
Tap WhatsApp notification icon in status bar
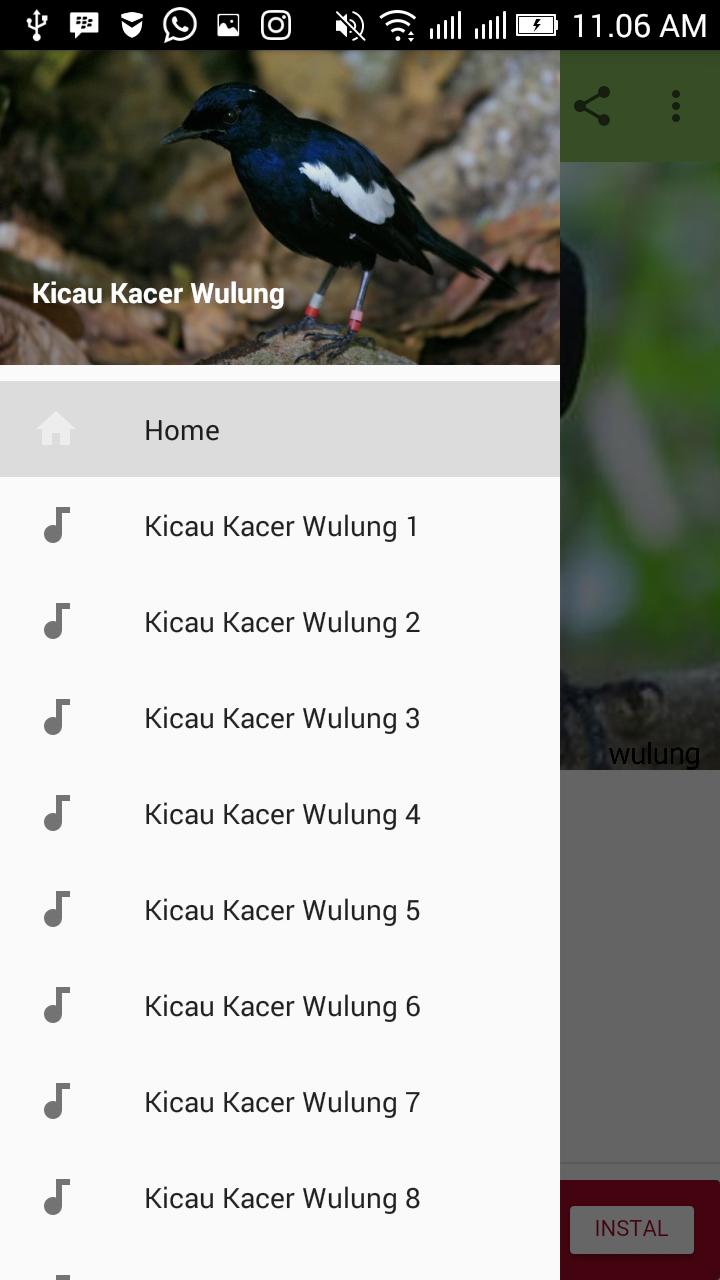180,24
